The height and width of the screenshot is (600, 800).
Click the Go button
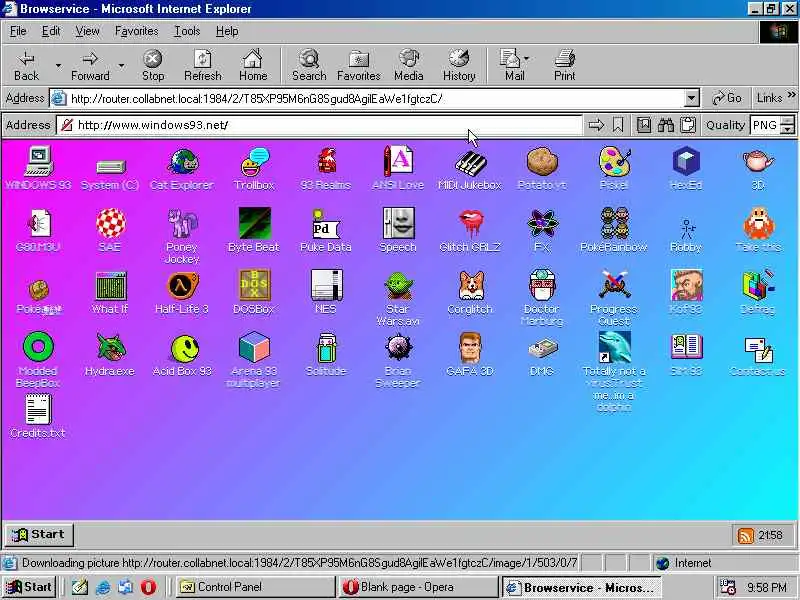tap(727, 97)
